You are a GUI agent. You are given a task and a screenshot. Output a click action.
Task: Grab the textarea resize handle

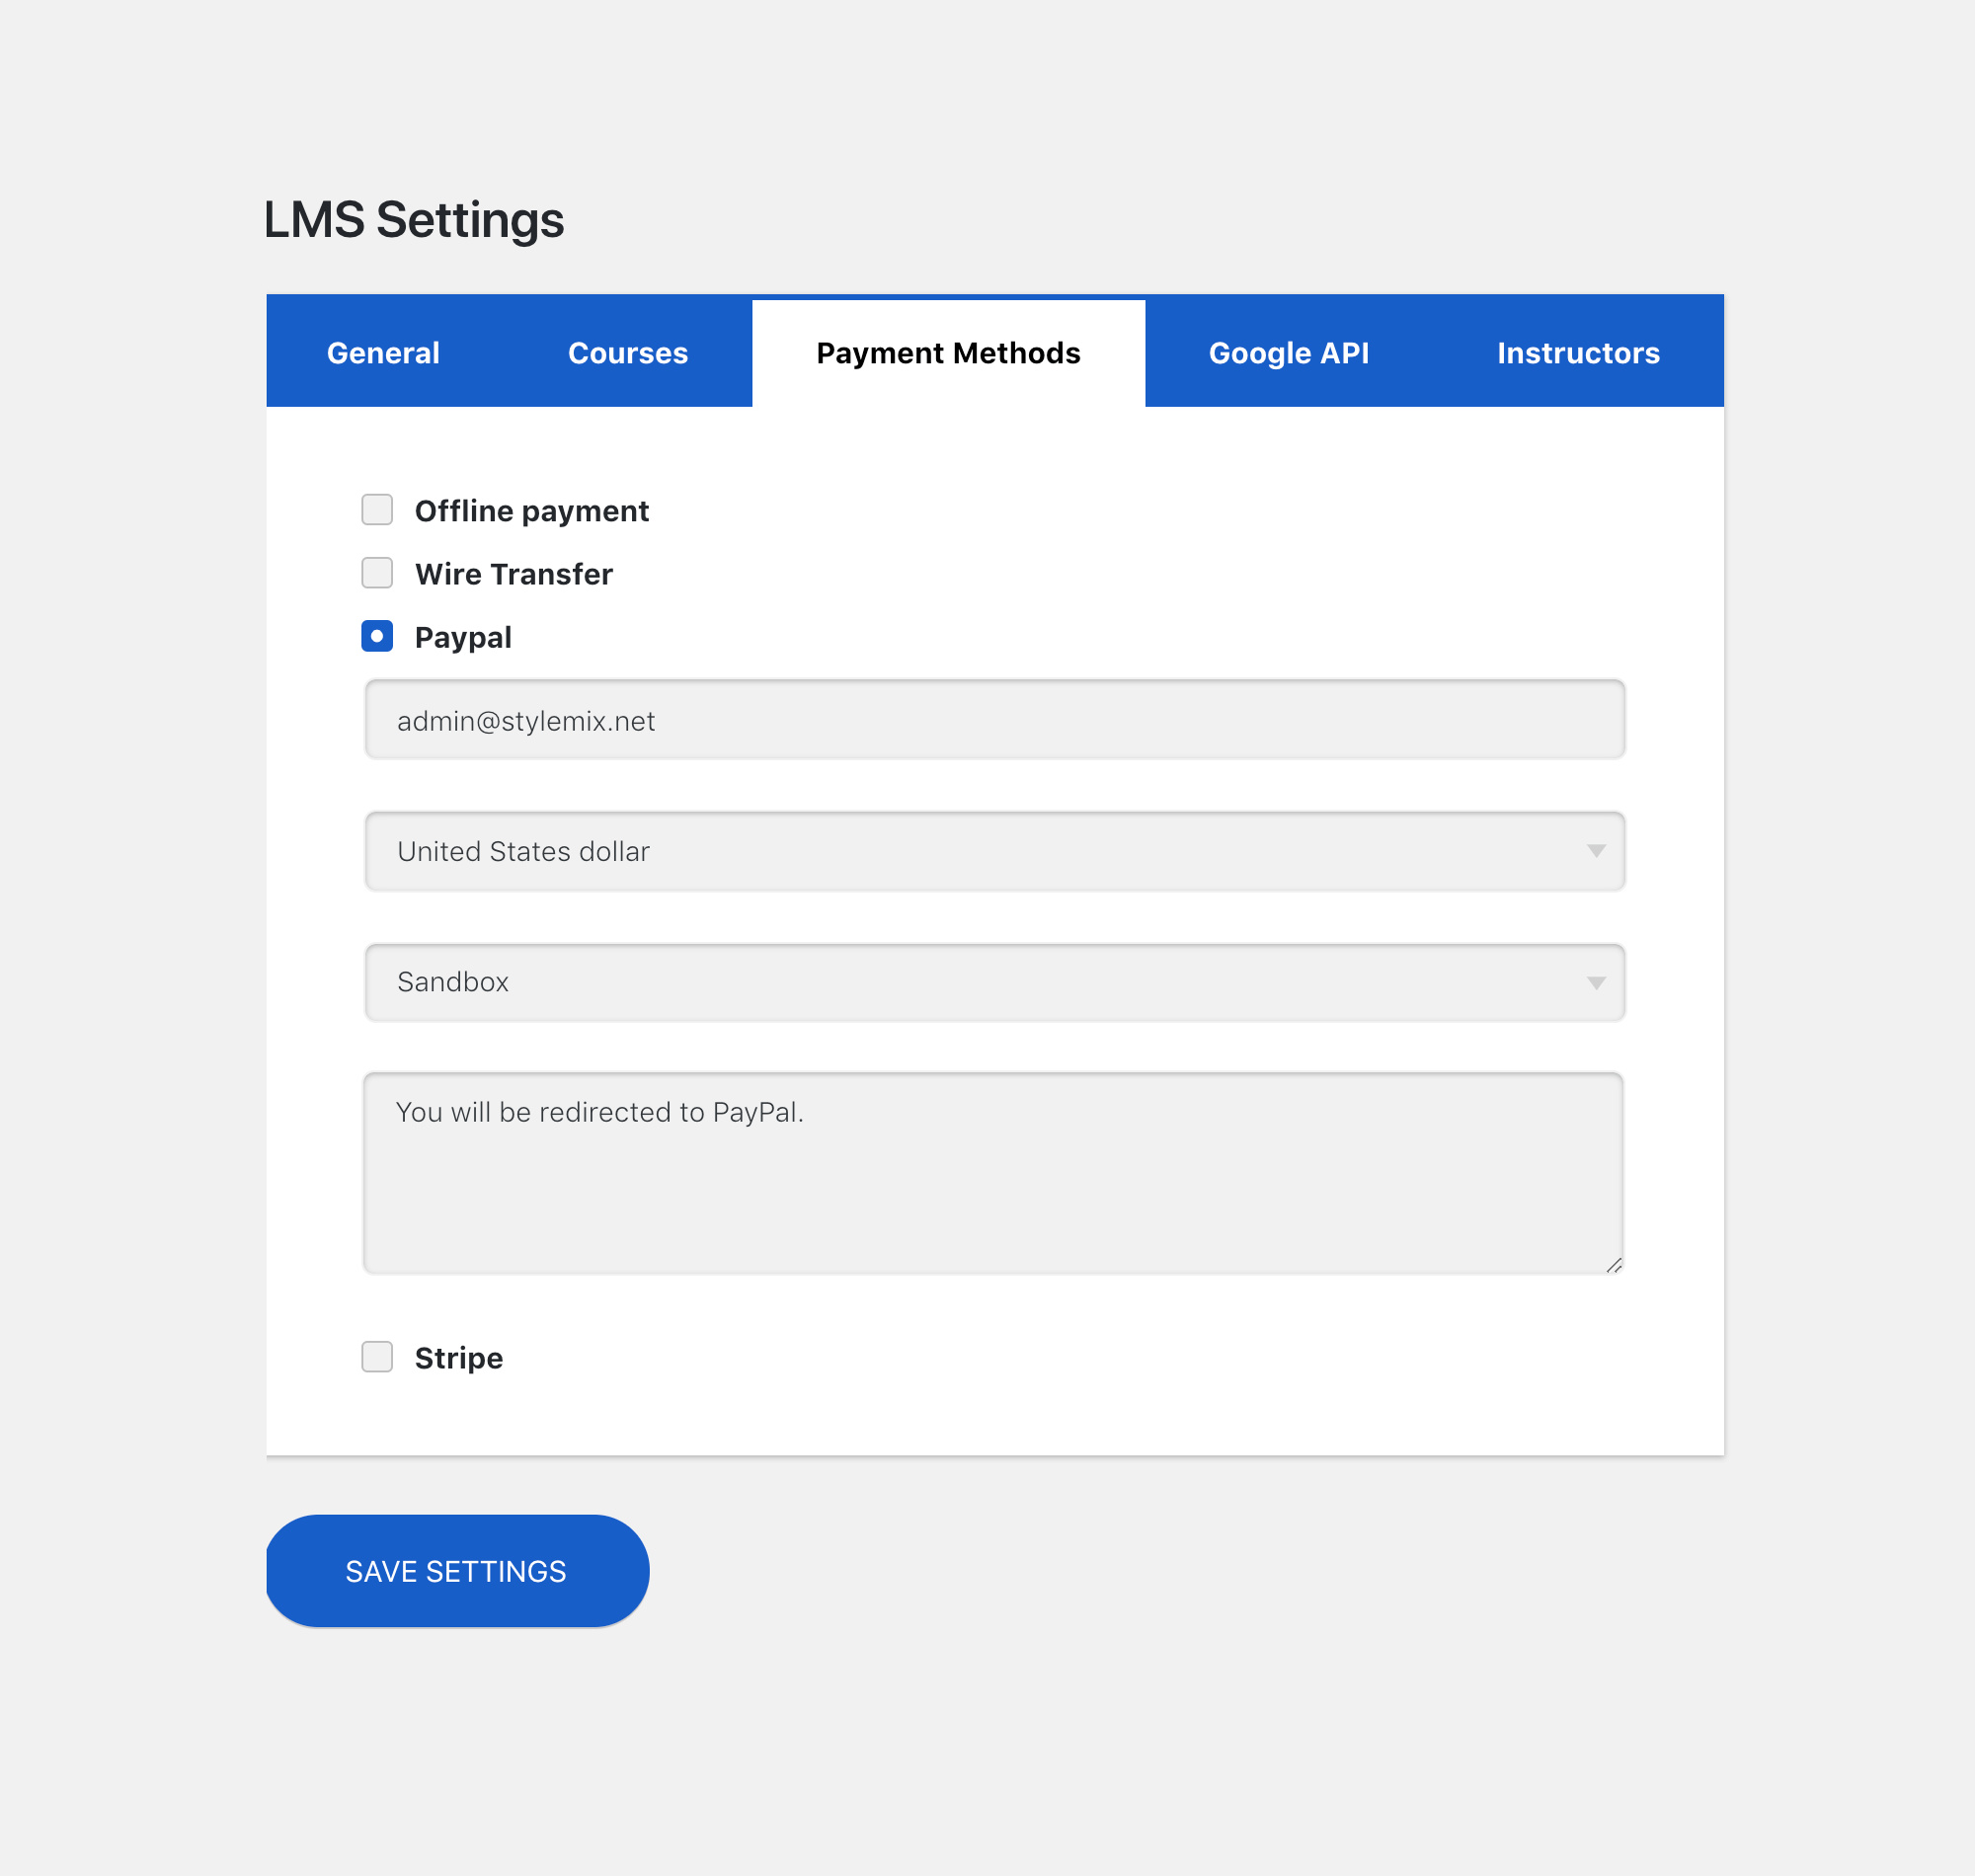click(1613, 1265)
